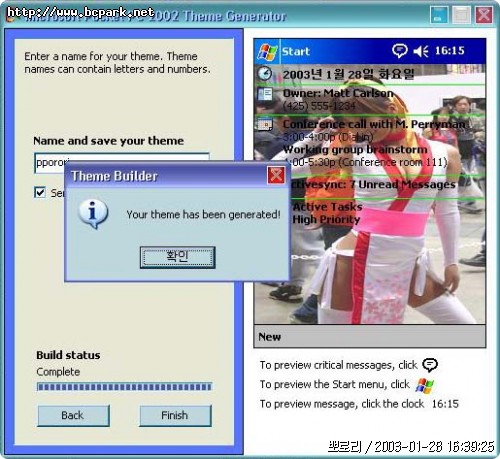Click the calendar icon beside Conference call
Screen dimensions: 500x459
click(265, 125)
